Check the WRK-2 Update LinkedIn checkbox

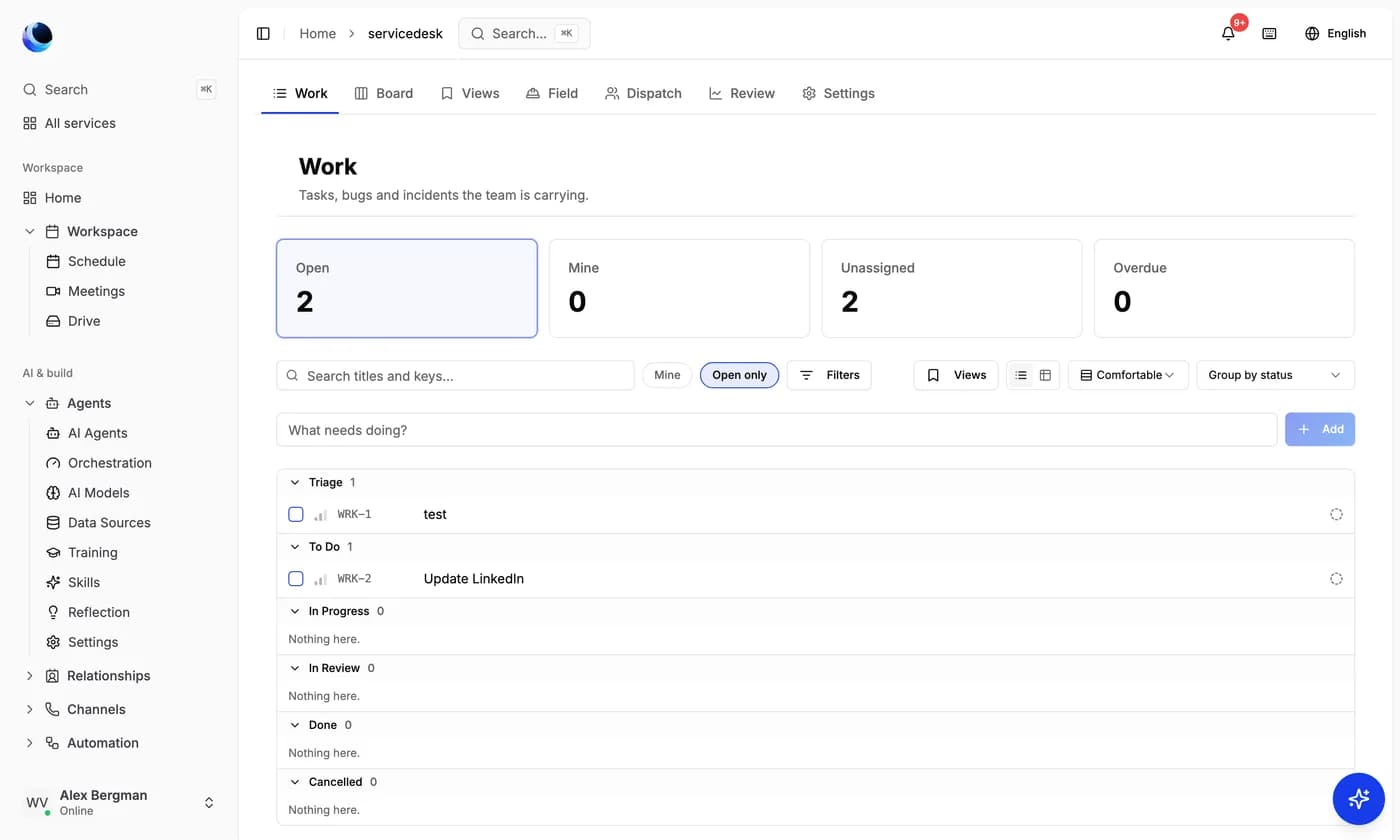coord(296,579)
